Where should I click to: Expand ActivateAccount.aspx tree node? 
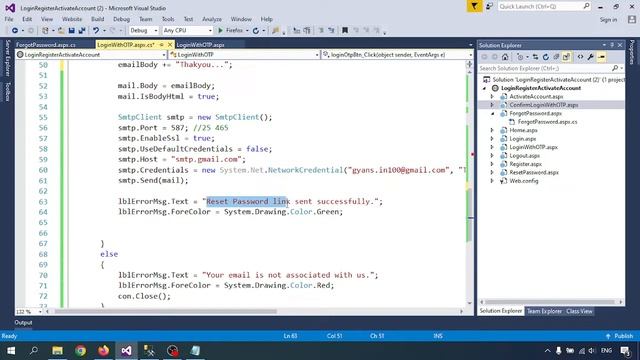click(492, 97)
